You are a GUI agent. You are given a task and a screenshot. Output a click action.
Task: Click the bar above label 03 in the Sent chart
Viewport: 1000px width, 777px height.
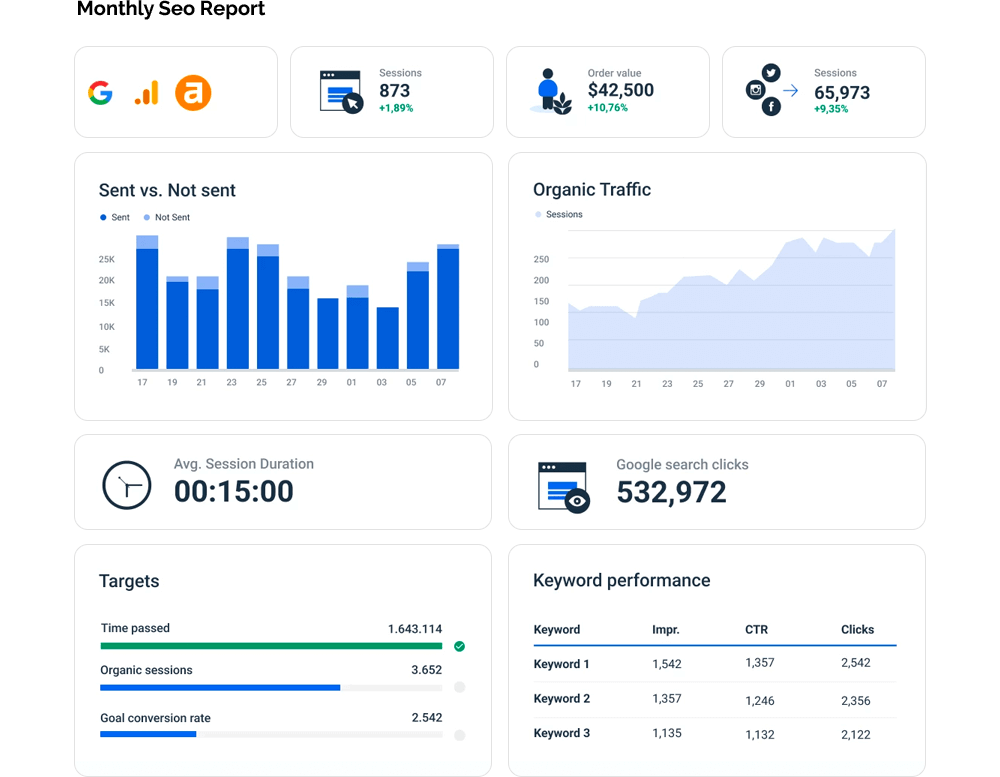click(388, 338)
